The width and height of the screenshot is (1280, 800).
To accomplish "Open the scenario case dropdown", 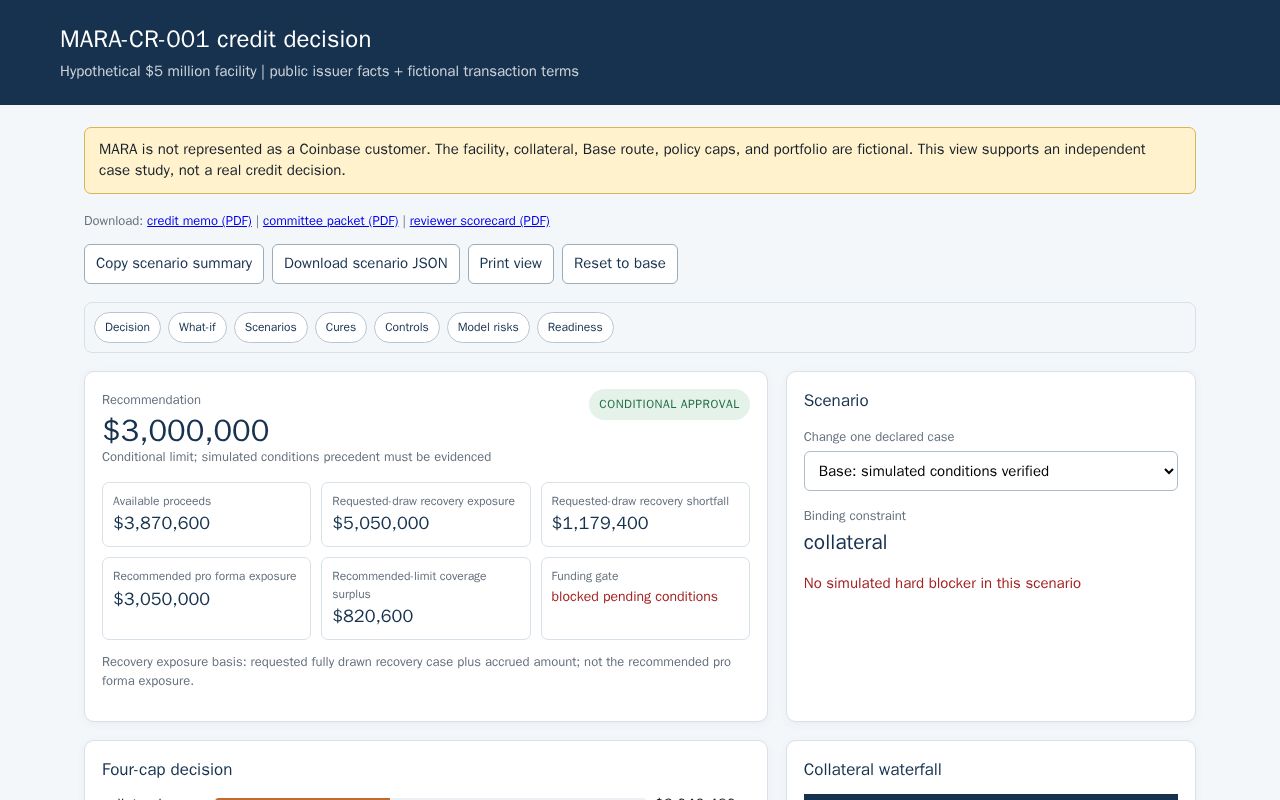I will point(991,471).
